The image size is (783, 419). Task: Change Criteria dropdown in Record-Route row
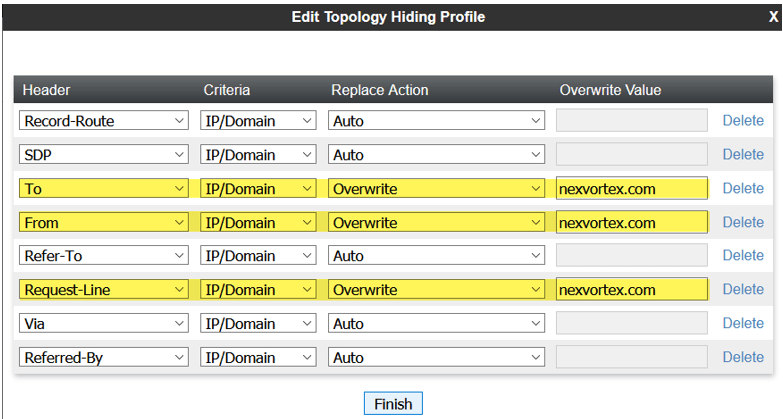[x=258, y=120]
